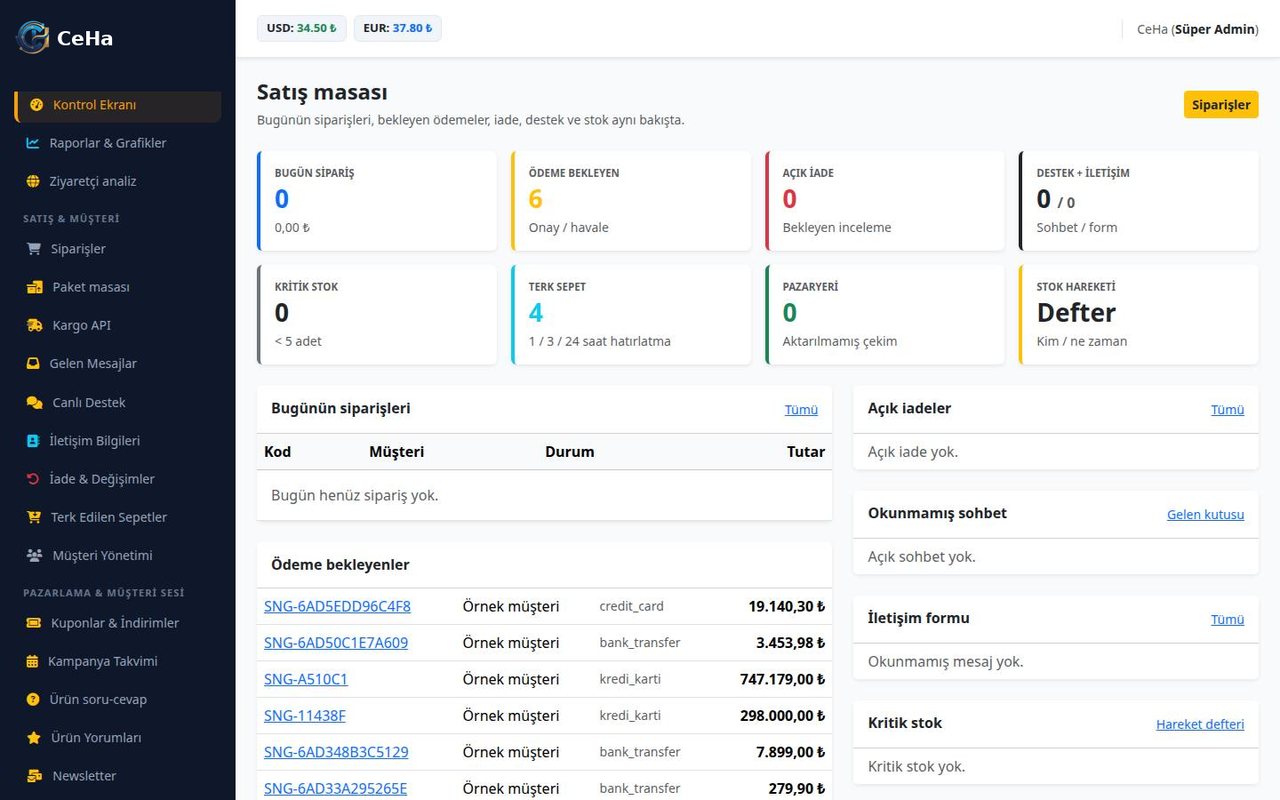Click the EUR exchange rate badge

pyautogui.click(x=398, y=28)
